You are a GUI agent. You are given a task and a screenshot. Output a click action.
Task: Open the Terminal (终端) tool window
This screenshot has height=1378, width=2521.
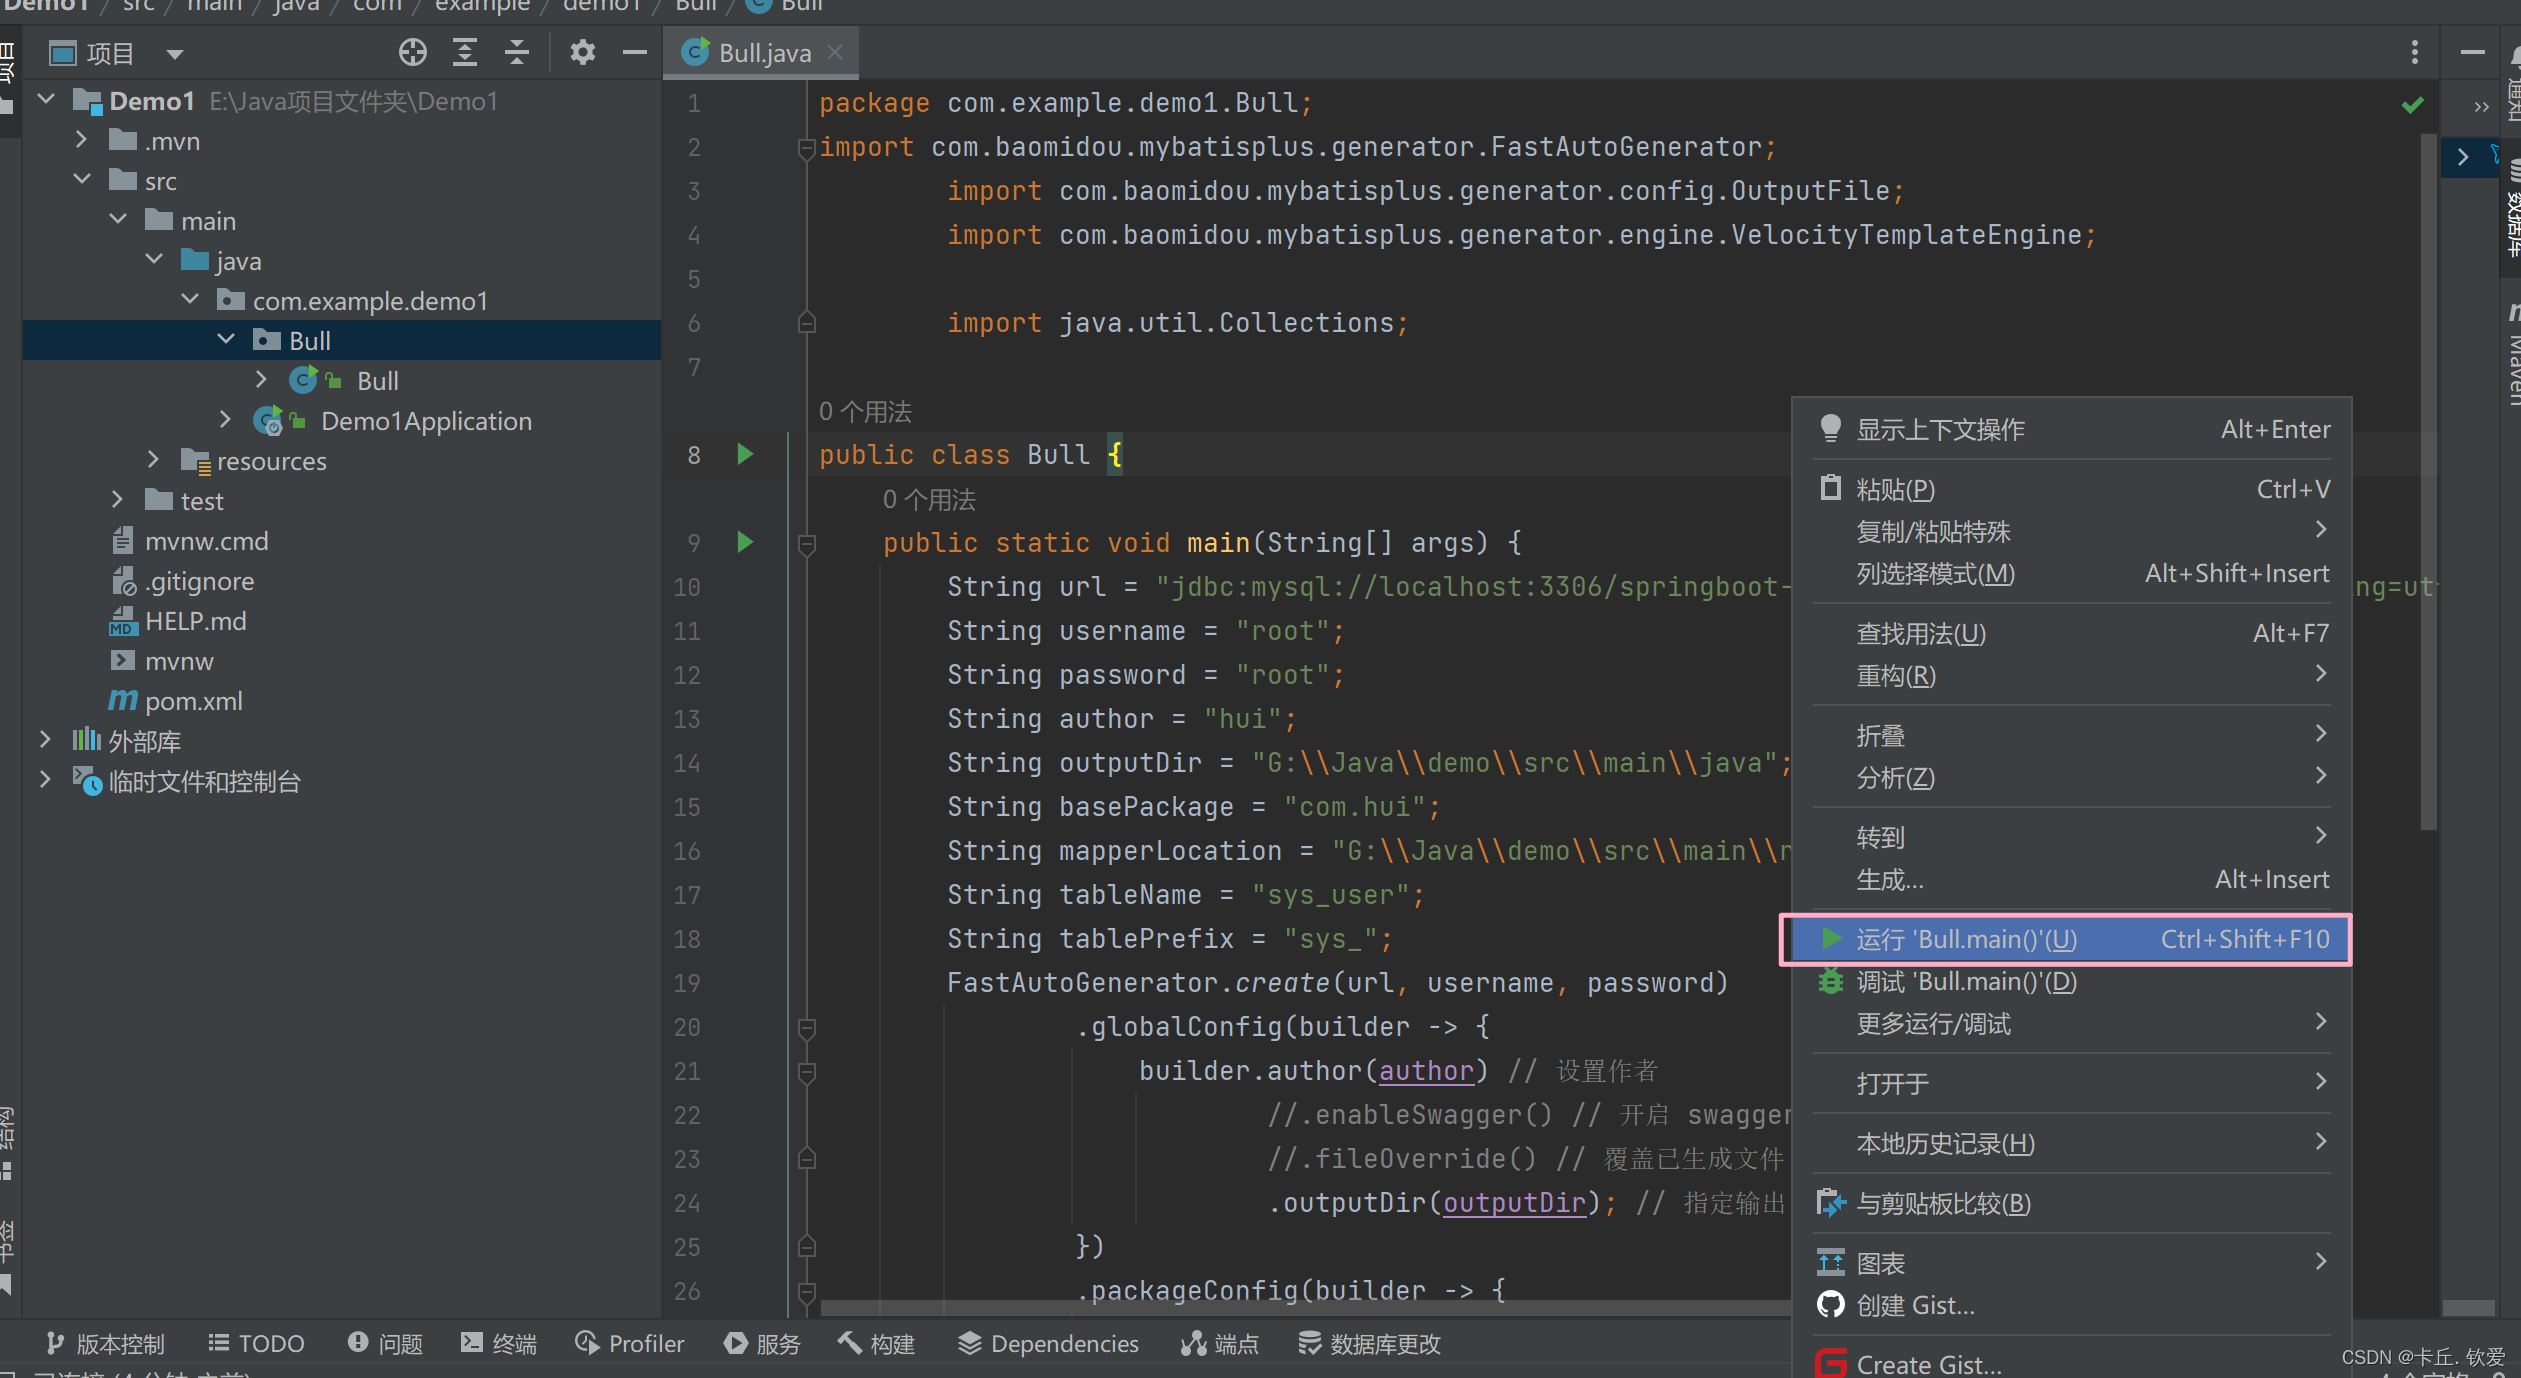point(499,1344)
